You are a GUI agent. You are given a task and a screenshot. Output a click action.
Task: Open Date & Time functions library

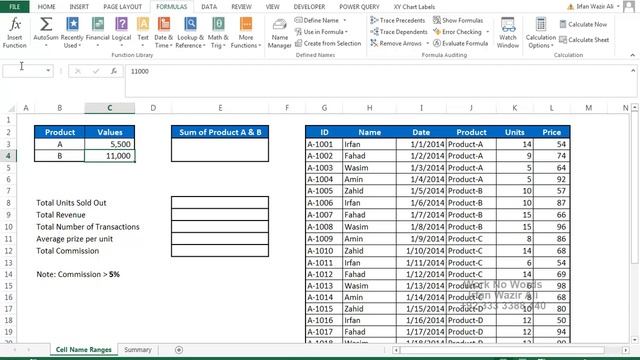[164, 33]
